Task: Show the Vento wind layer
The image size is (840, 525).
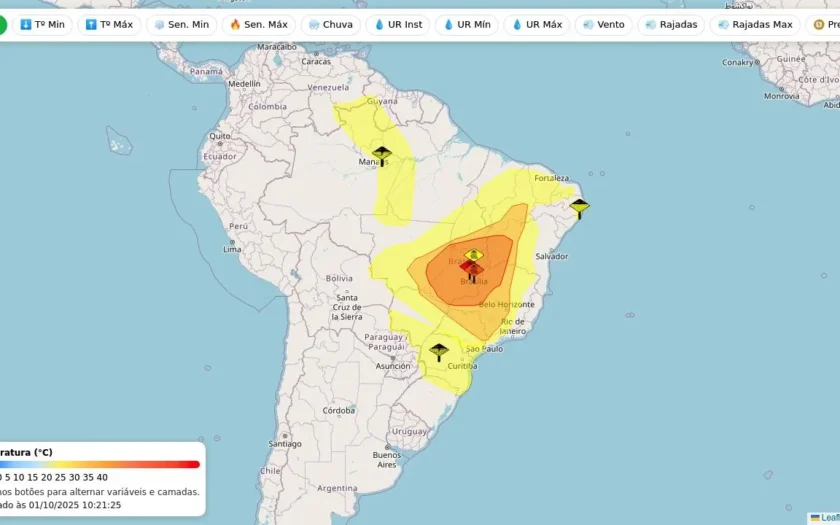Action: pyautogui.click(x=603, y=24)
